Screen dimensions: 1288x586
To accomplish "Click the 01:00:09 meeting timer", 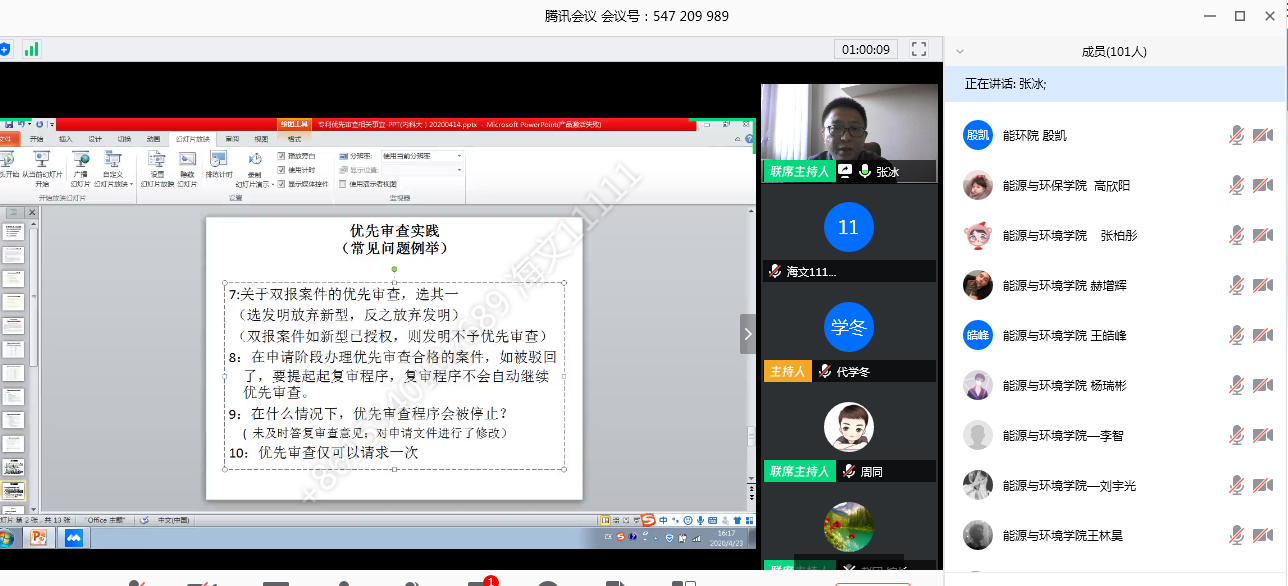I will coord(866,49).
